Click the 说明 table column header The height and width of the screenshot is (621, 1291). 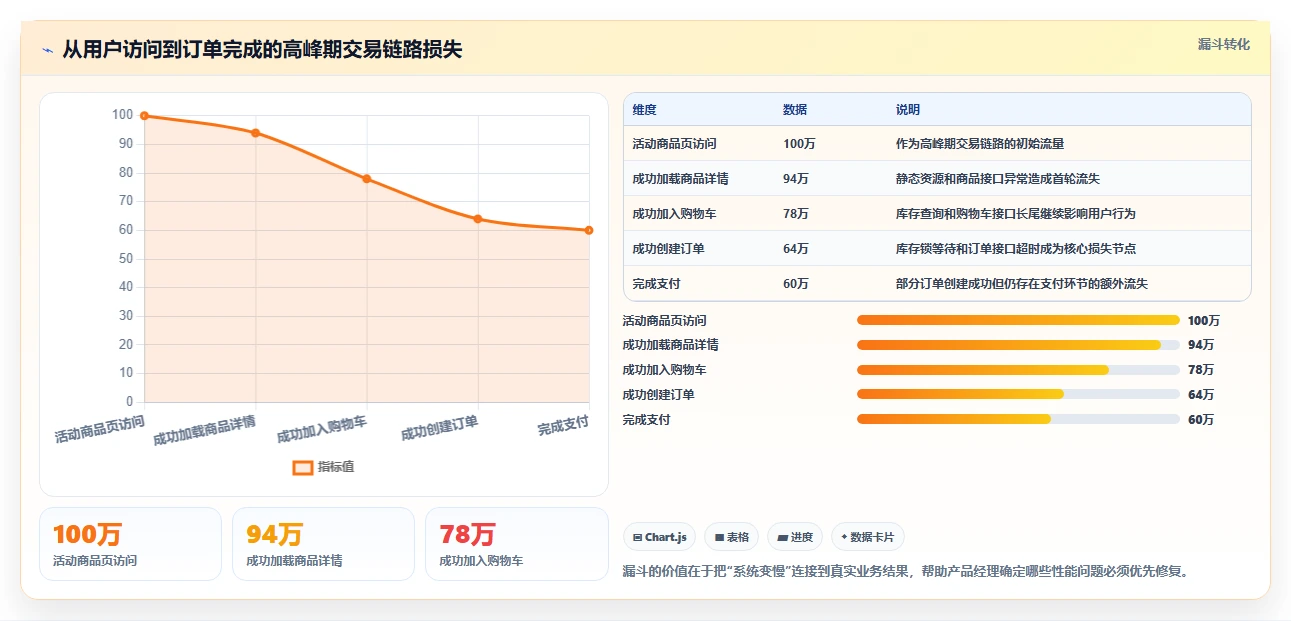(908, 110)
